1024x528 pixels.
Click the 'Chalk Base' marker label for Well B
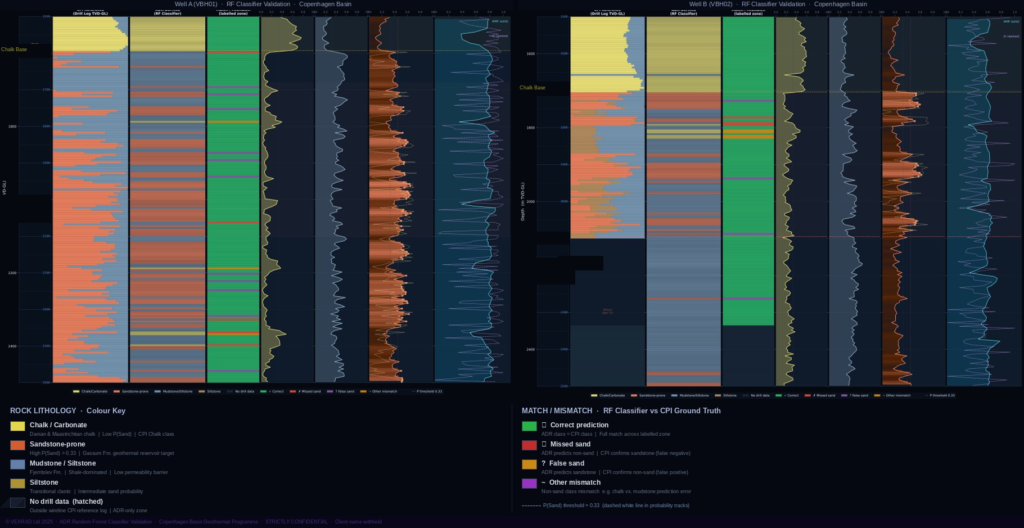pyautogui.click(x=532, y=87)
